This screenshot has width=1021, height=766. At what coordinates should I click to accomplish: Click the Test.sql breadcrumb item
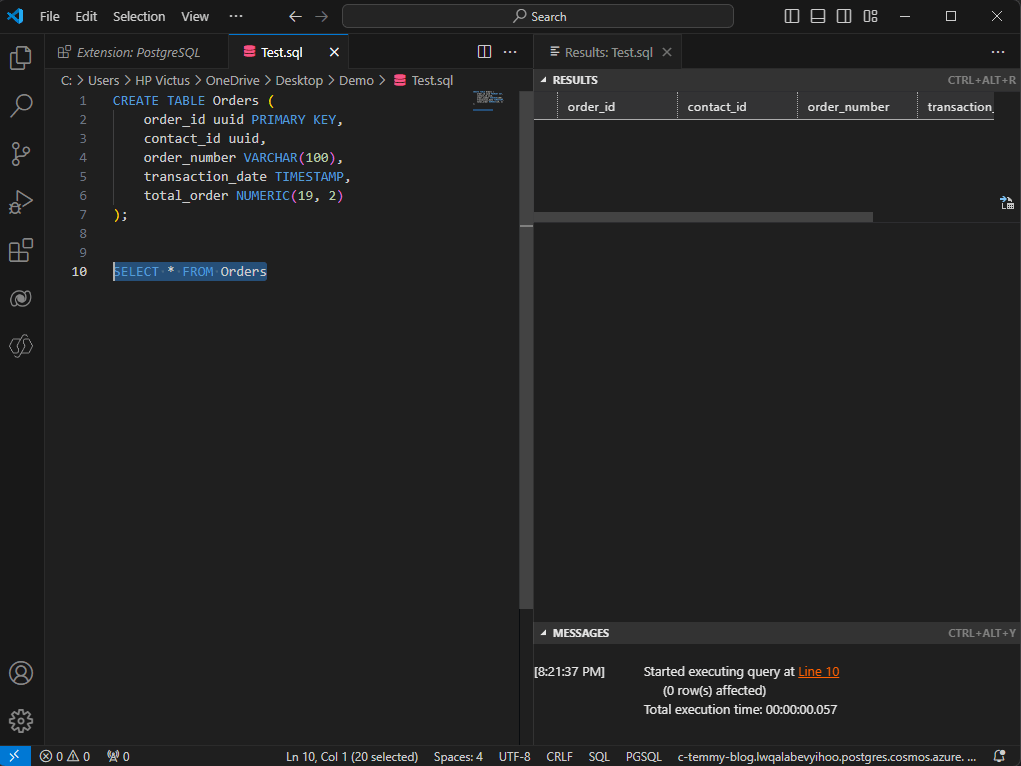424,80
